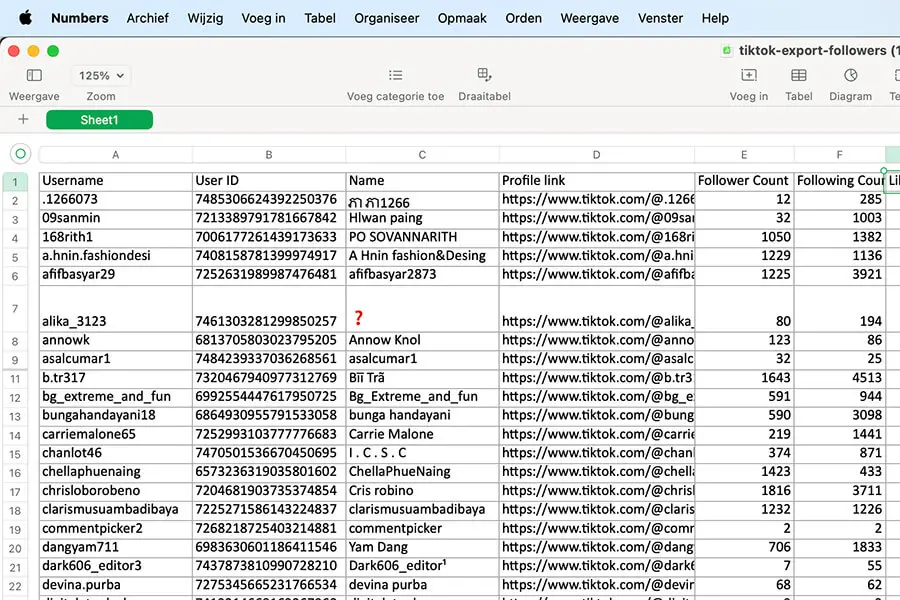The height and width of the screenshot is (600, 900).
Task: Open the 125% zoom dropdown
Action: (101, 75)
